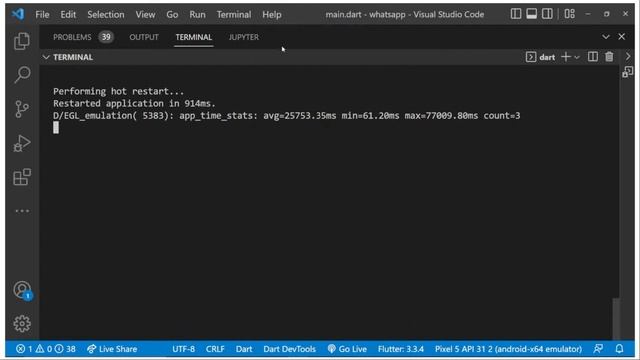This screenshot has width=640, height=360.
Task: Open the Explorer view in activity bar
Action: click(22, 41)
